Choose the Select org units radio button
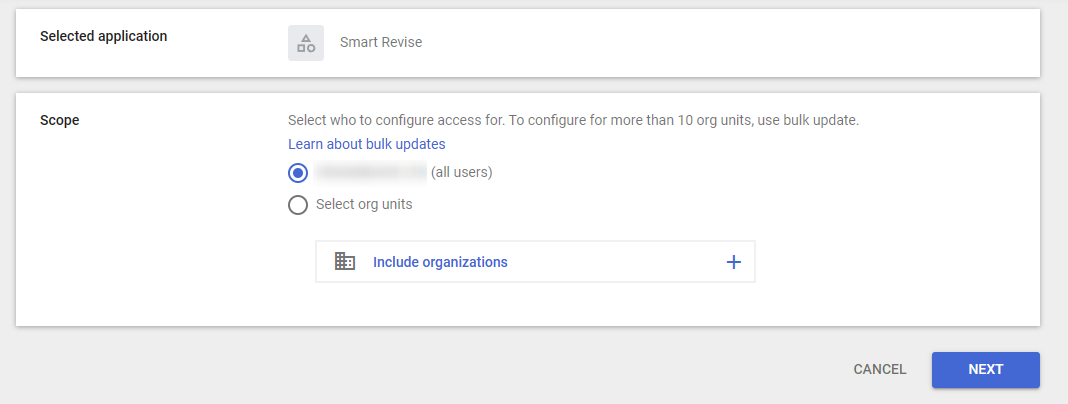1068x404 pixels. point(298,204)
